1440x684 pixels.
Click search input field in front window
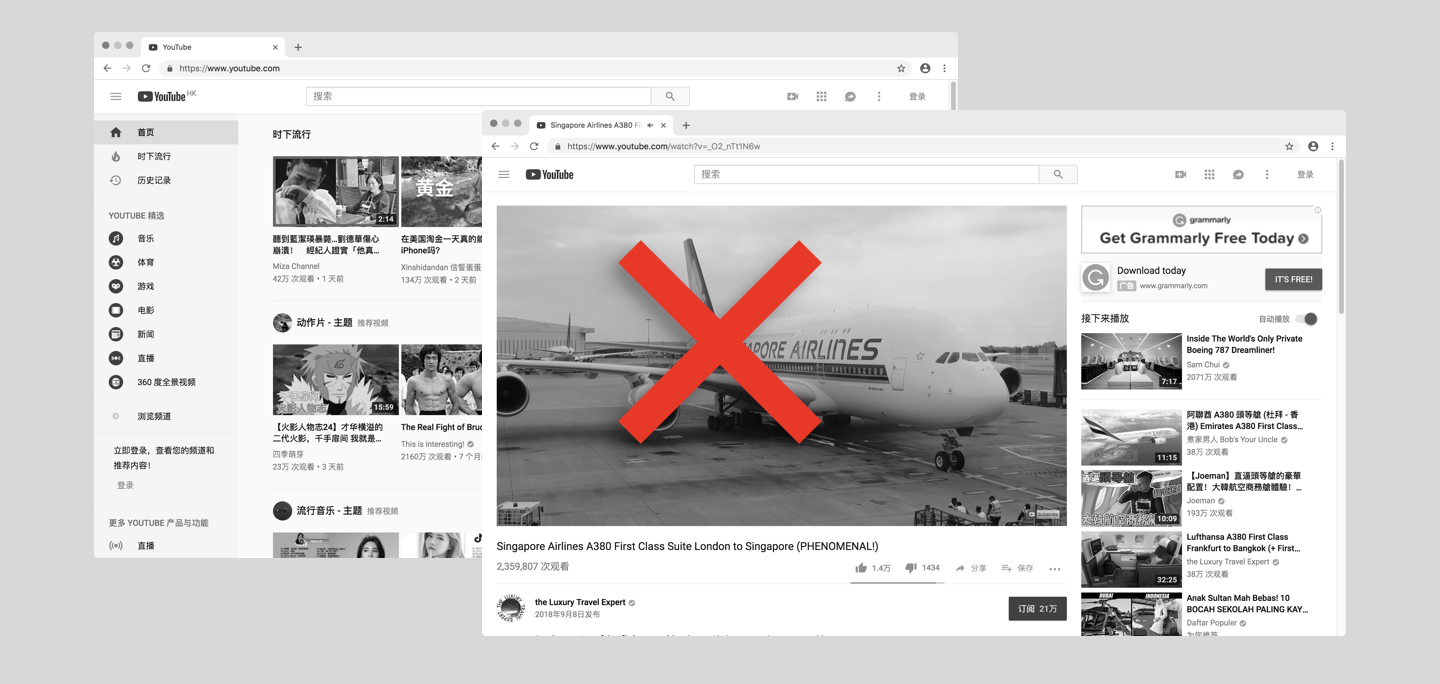(866, 174)
